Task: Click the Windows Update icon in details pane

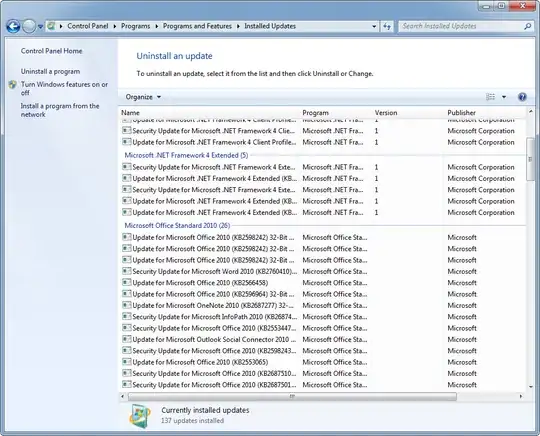Action: (x=140, y=416)
